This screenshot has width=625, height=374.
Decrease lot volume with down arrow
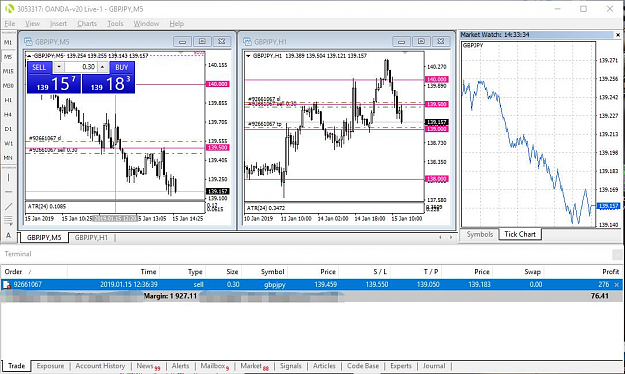click(59, 67)
